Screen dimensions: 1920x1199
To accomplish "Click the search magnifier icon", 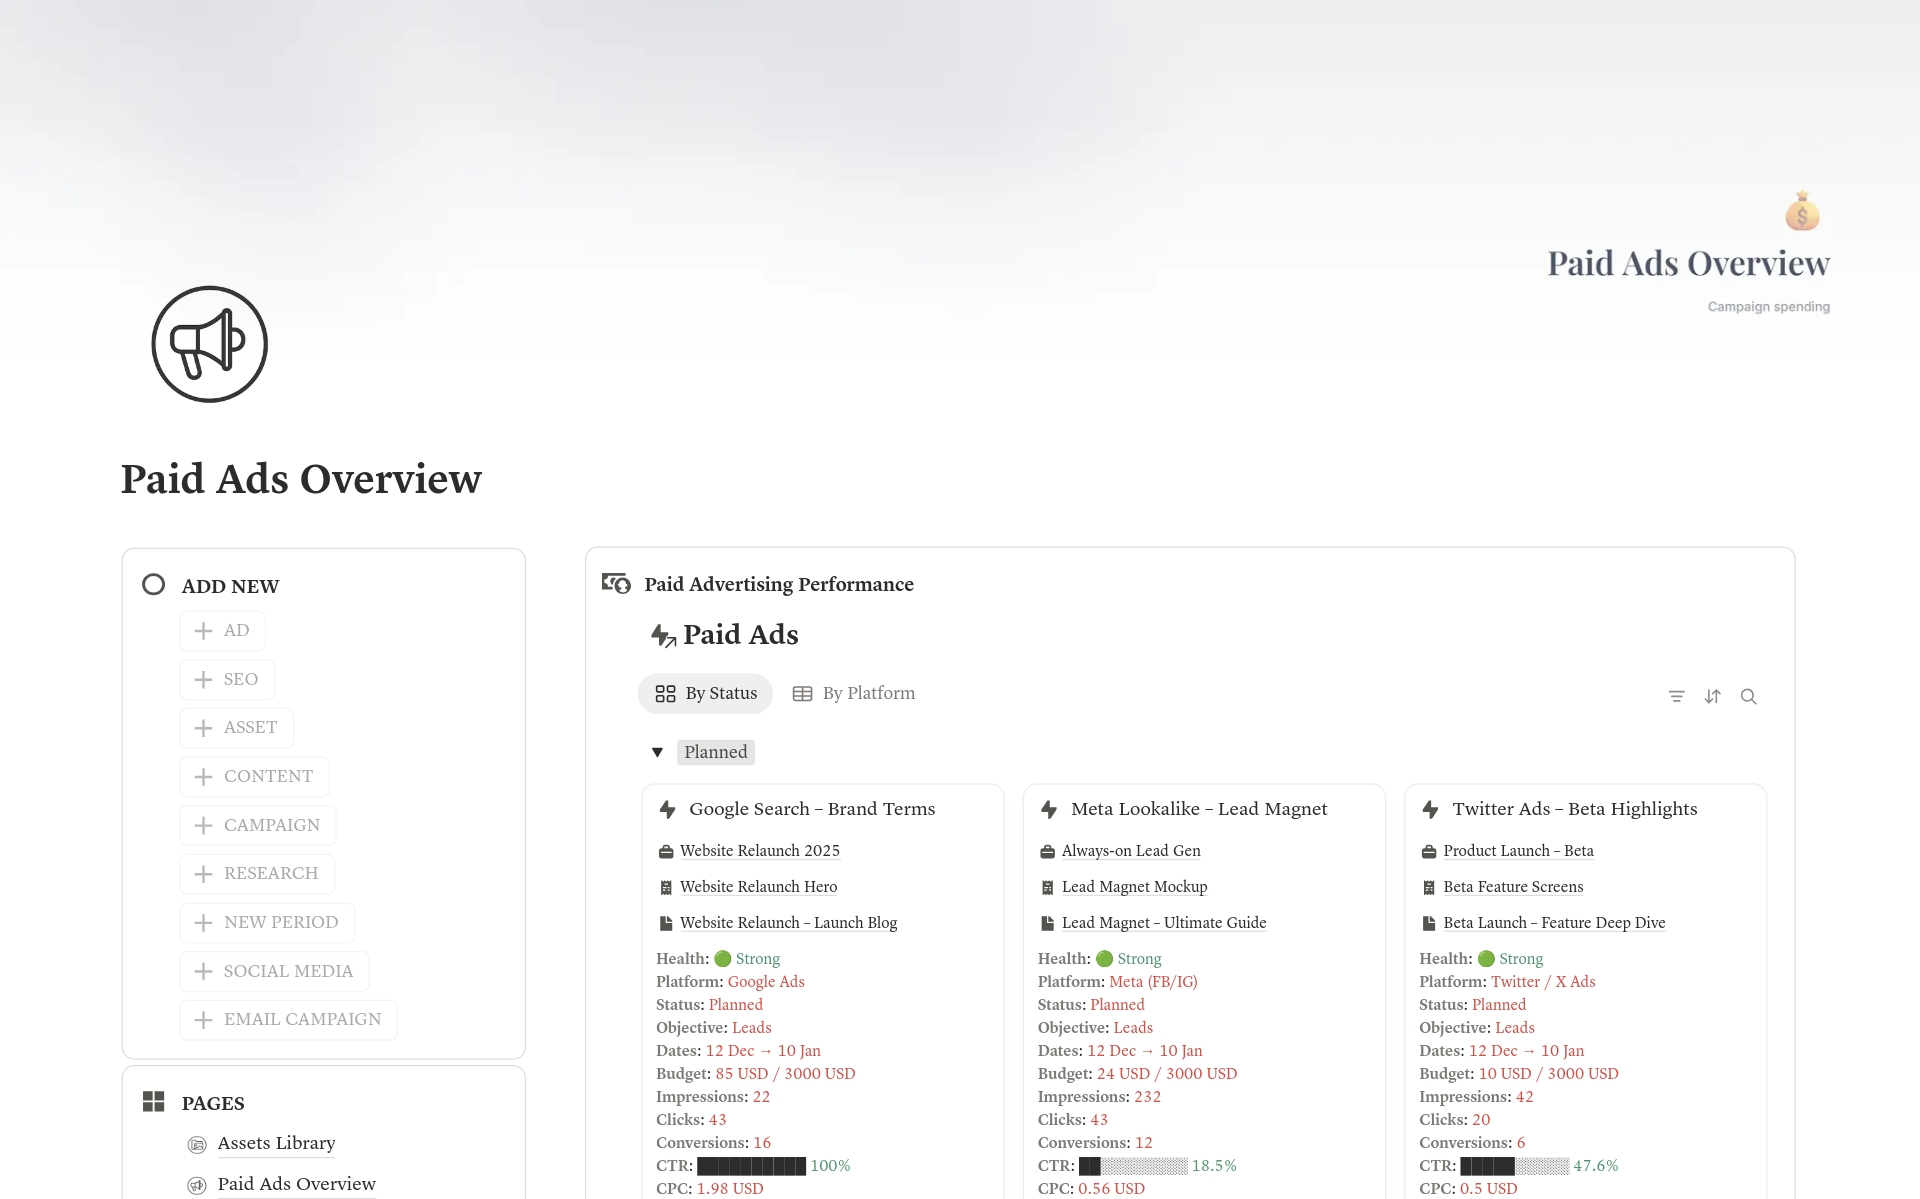I will 1748,696.
